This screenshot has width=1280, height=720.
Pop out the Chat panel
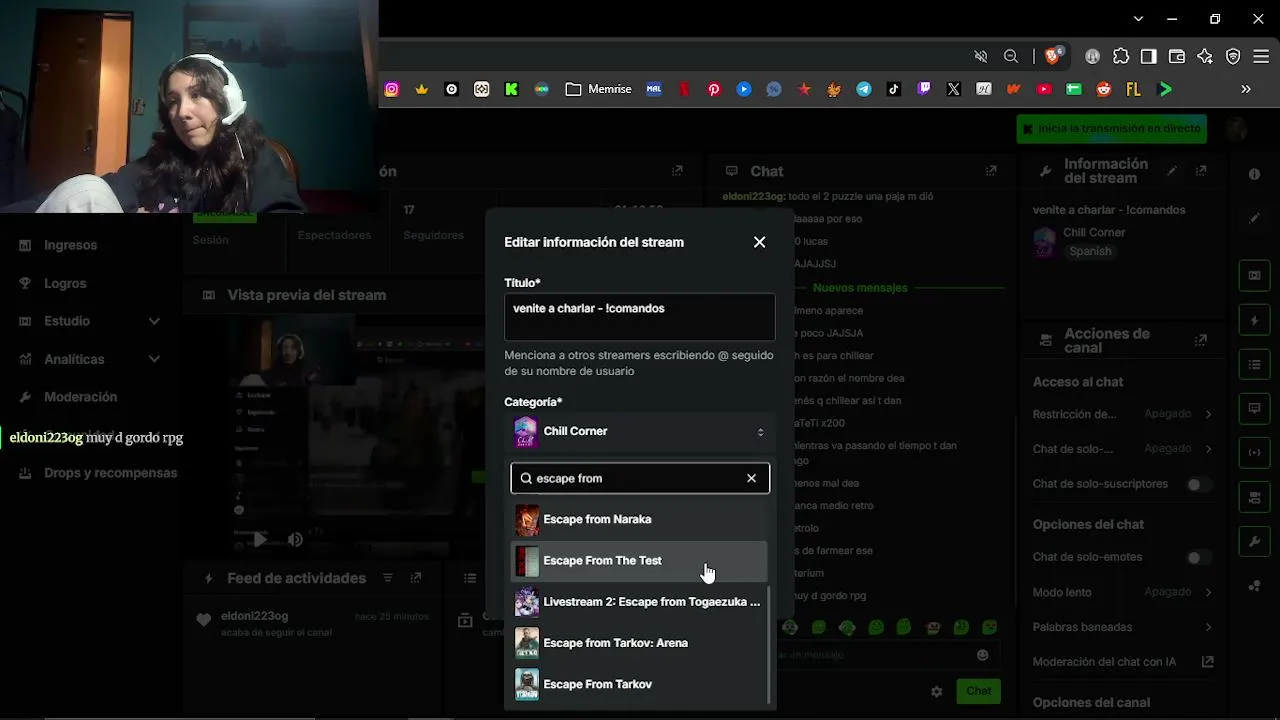coord(991,171)
